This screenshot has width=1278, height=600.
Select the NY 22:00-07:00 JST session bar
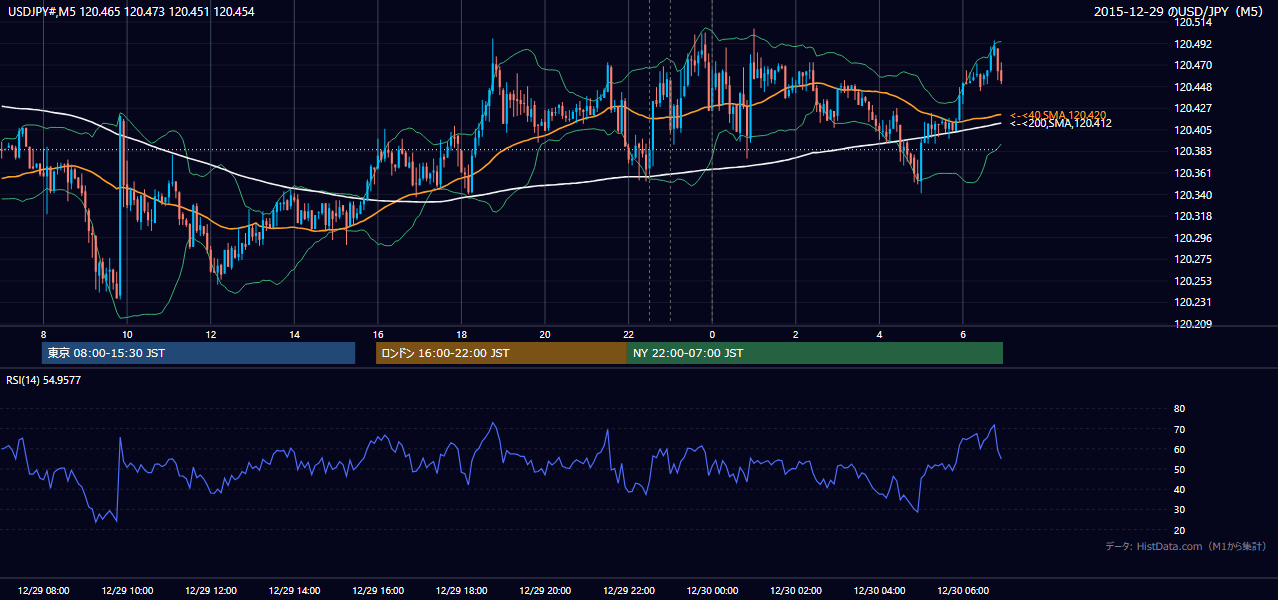click(x=815, y=353)
